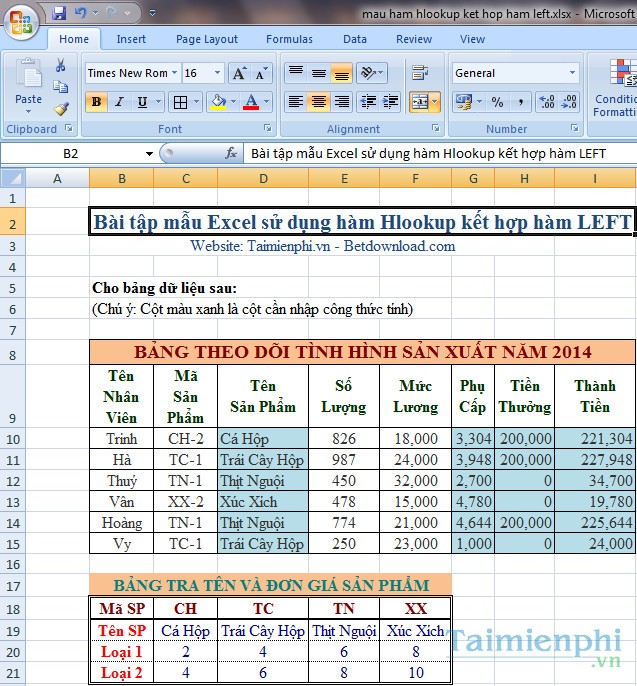637x686 pixels.
Task: Align text left
Action: 296,102
